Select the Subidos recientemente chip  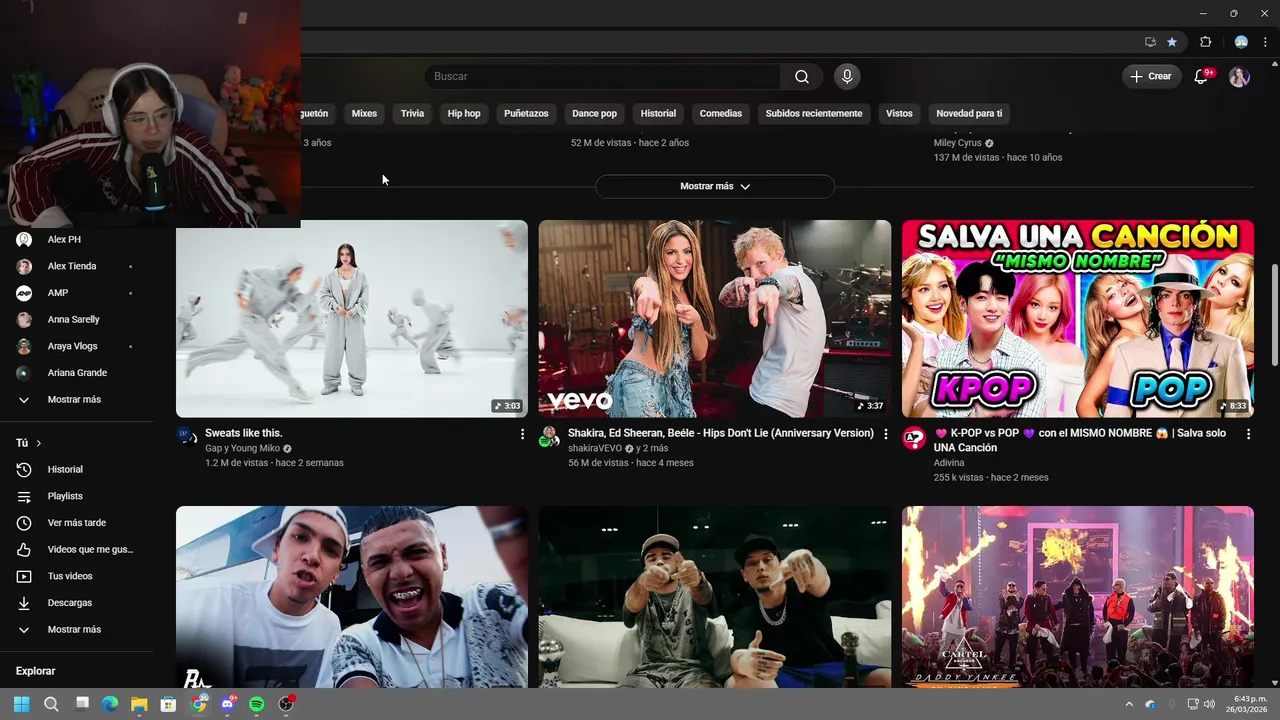pyautogui.click(x=814, y=113)
